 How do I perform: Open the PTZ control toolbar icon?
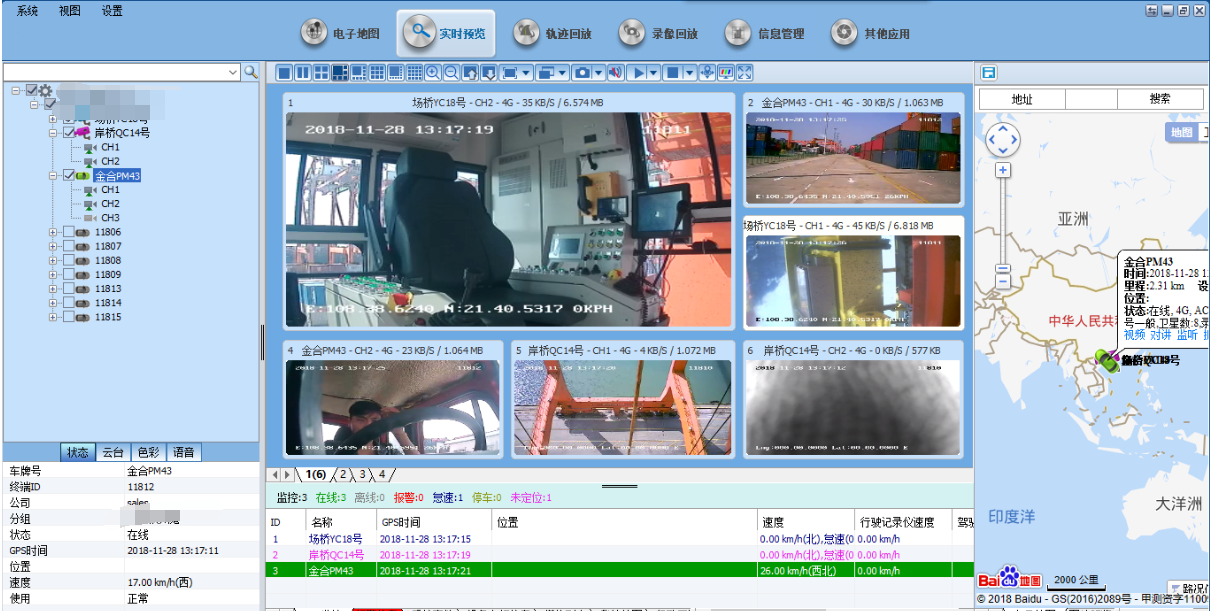707,73
